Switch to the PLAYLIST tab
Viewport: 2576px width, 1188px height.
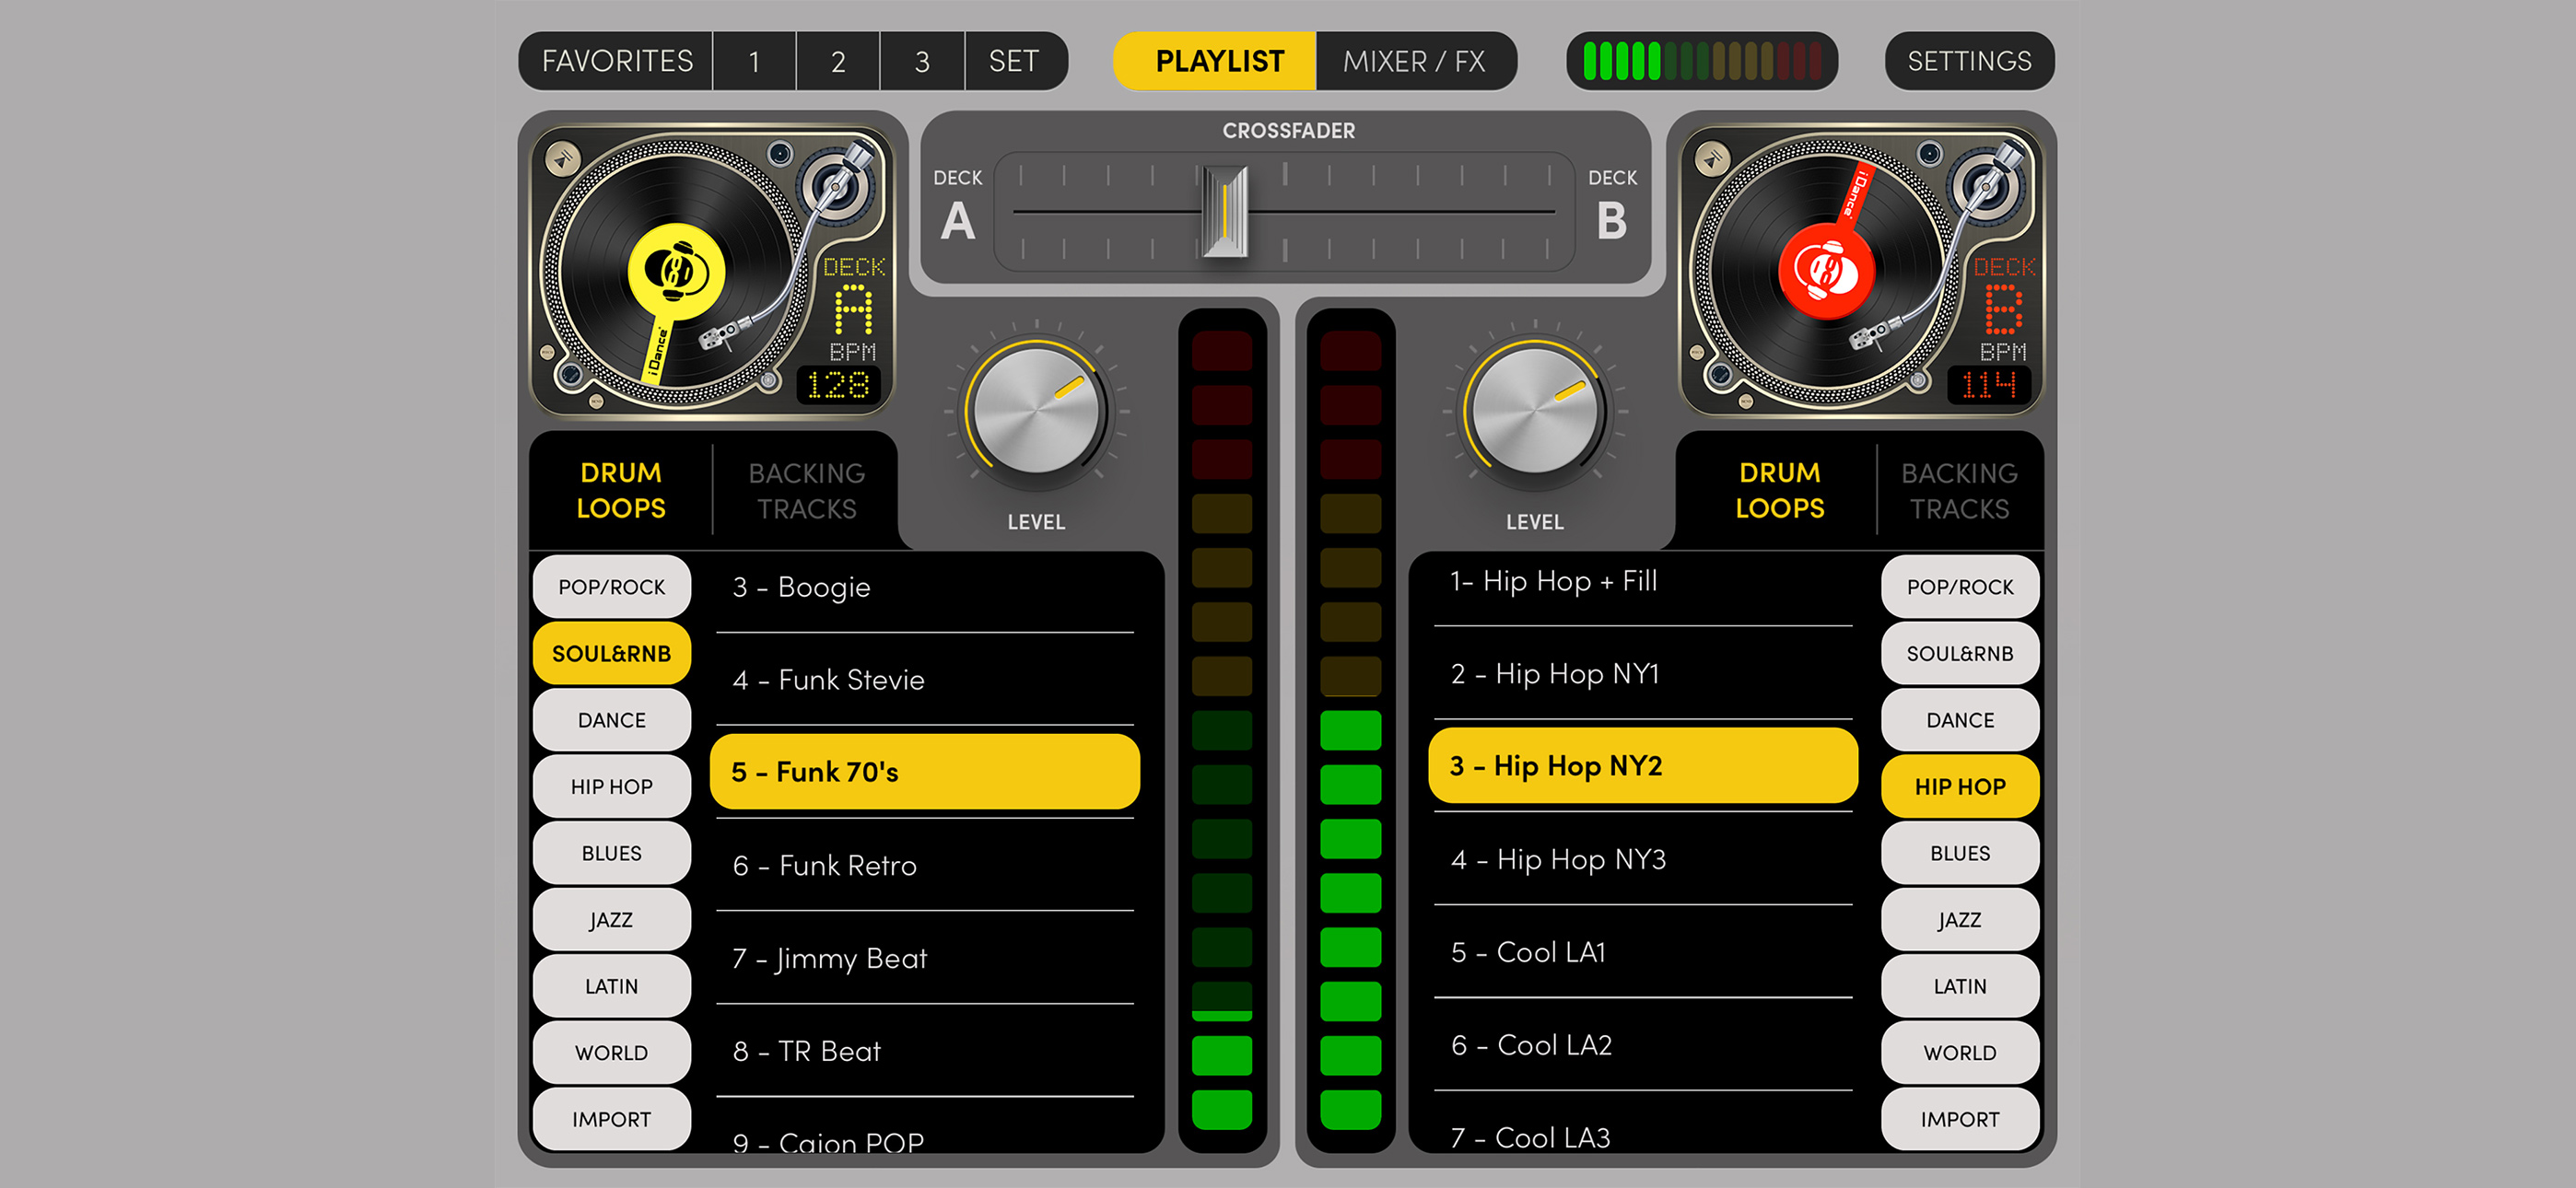(x=1216, y=61)
